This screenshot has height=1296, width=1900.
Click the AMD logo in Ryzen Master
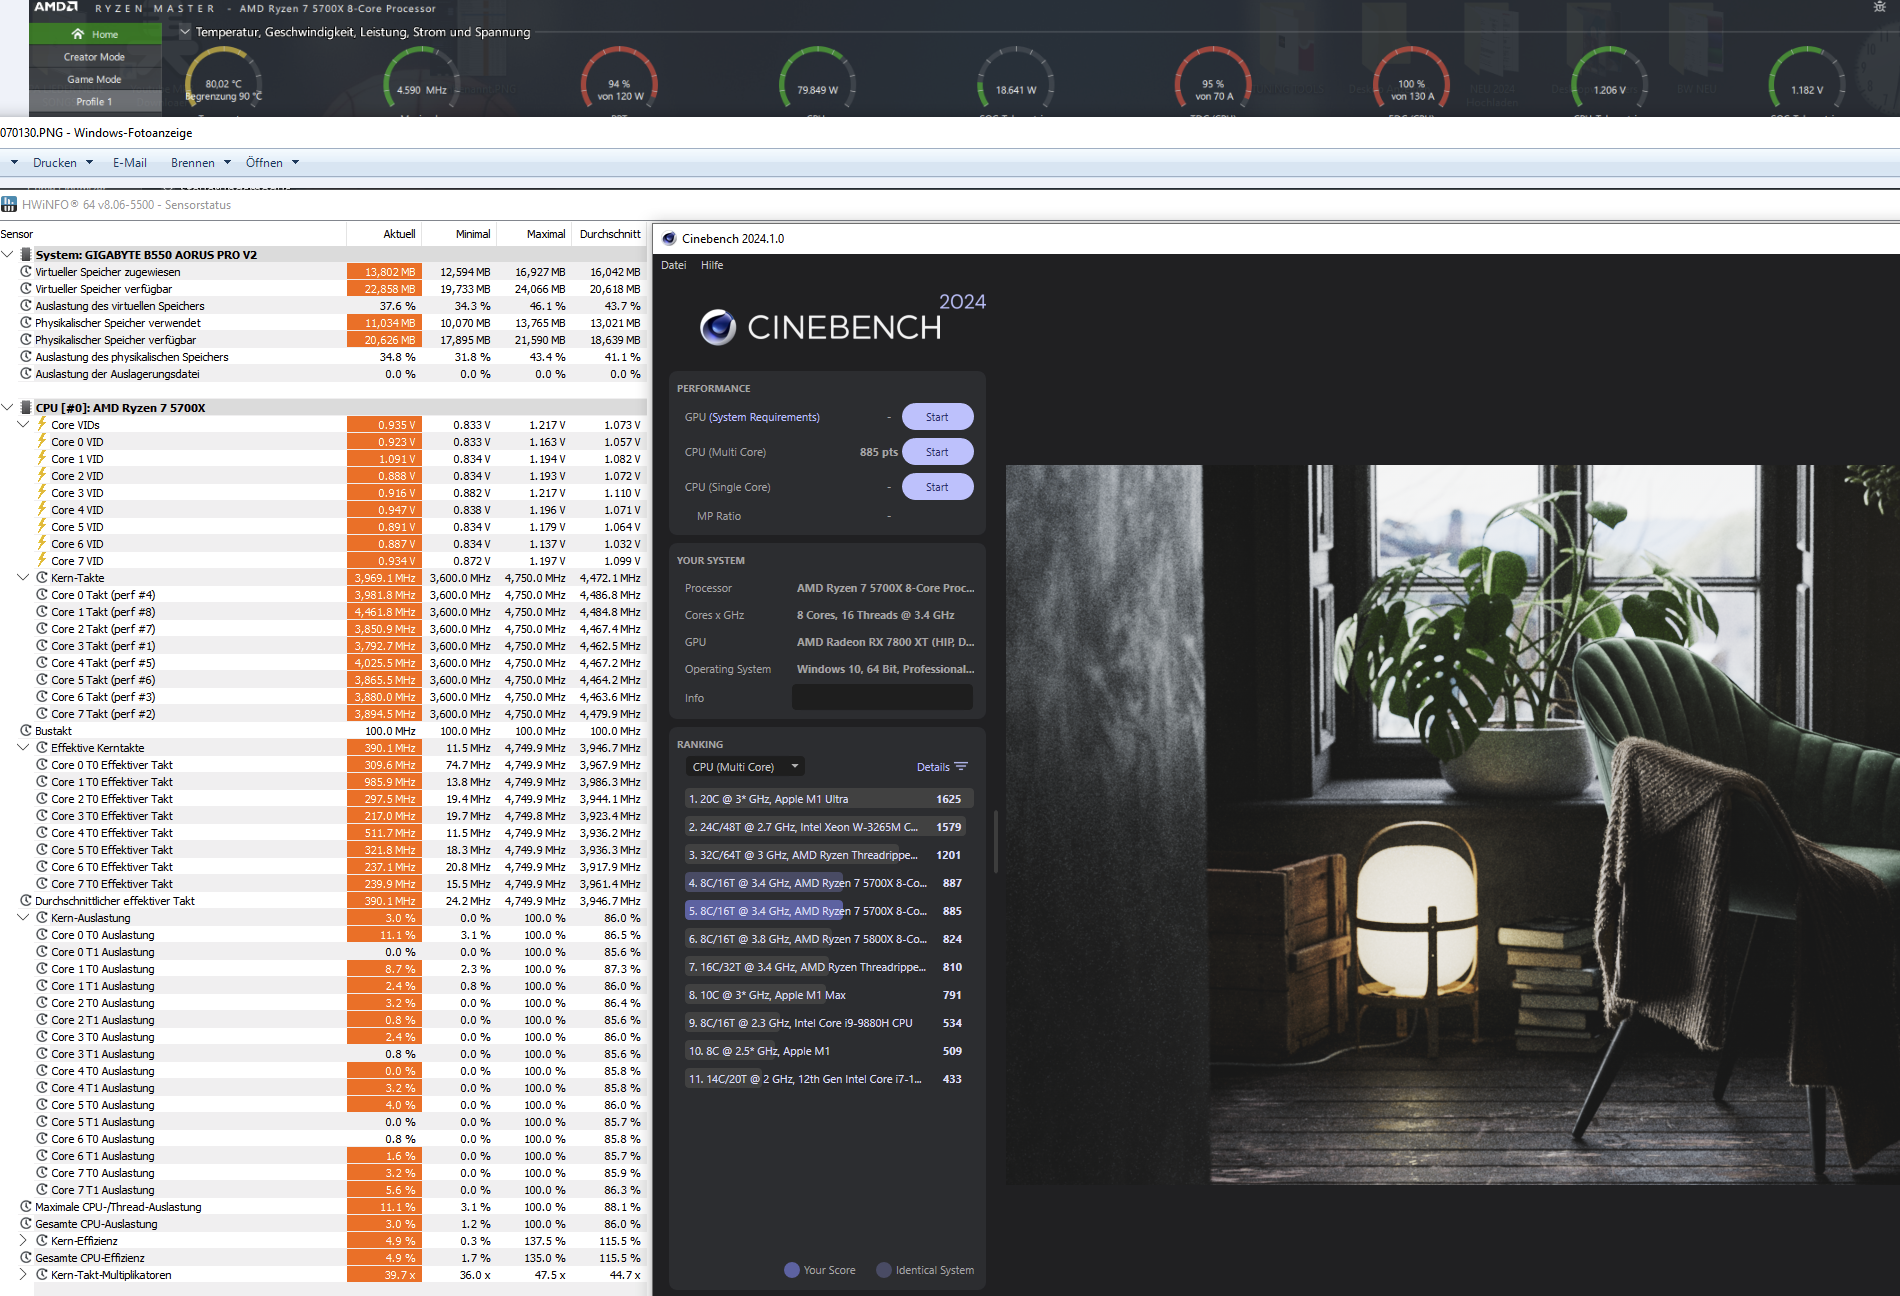click(x=56, y=7)
